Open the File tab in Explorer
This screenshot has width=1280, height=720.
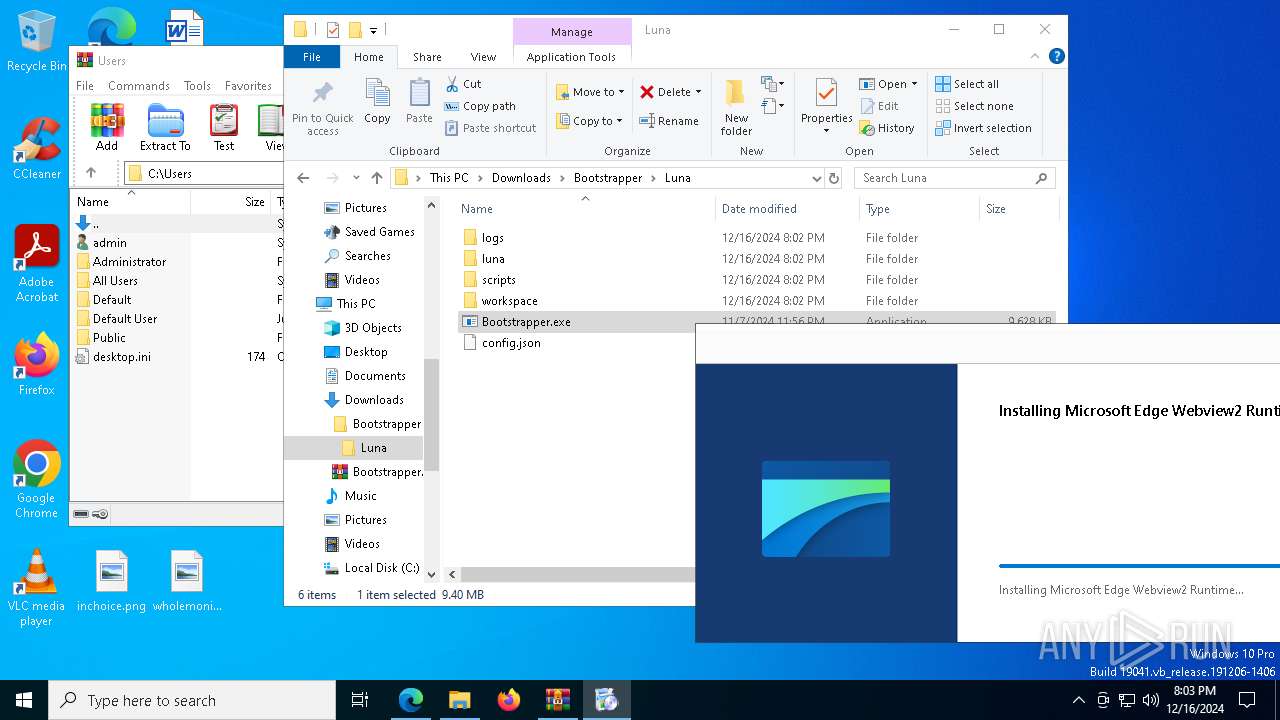point(312,57)
